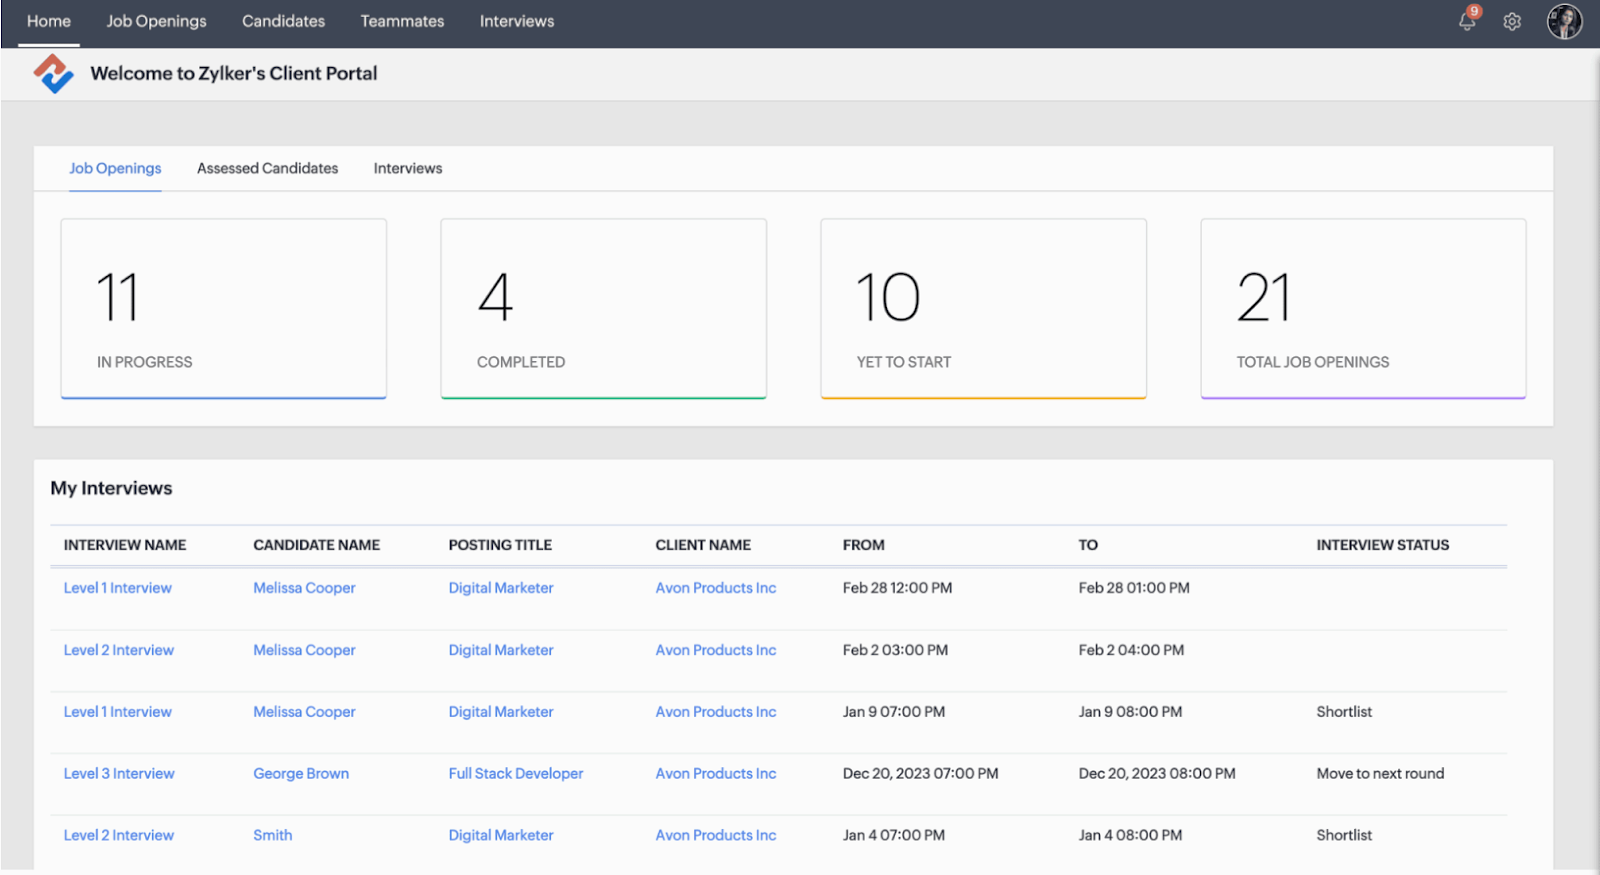The image size is (1600, 875).
Task: Open the Total Job Openings card
Action: (x=1363, y=308)
